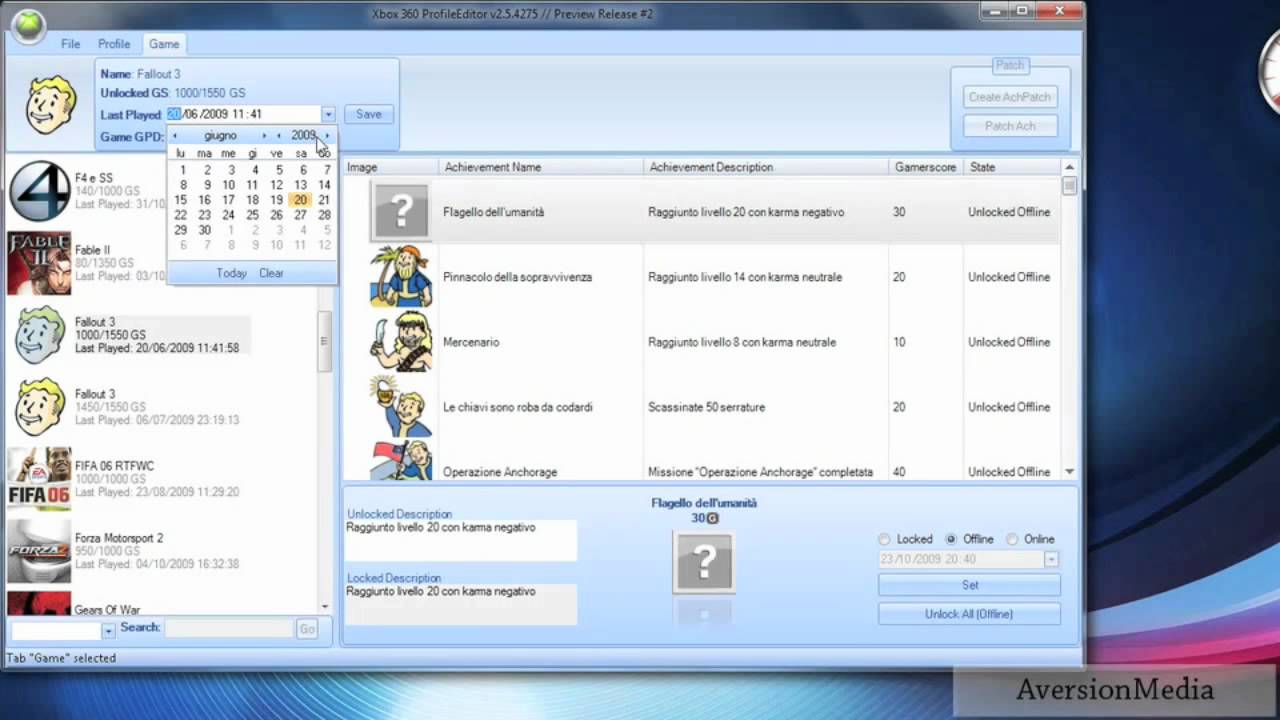Open the search filter combo box dropdown
1280x720 pixels.
(x=108, y=631)
